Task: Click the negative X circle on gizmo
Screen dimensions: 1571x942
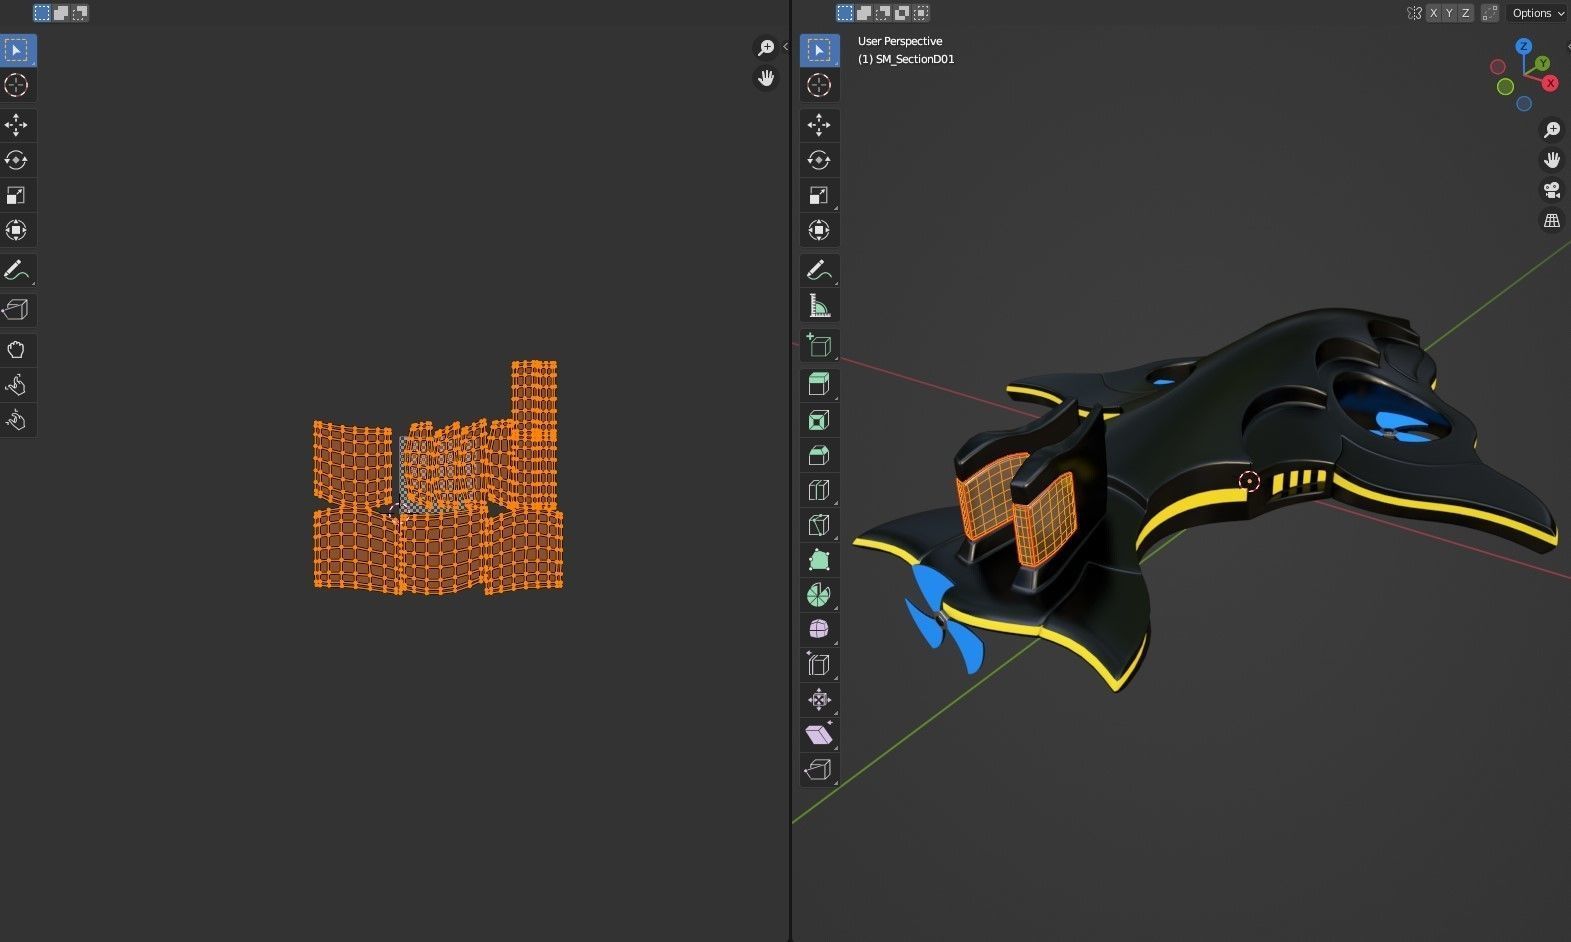Action: [x=1497, y=67]
